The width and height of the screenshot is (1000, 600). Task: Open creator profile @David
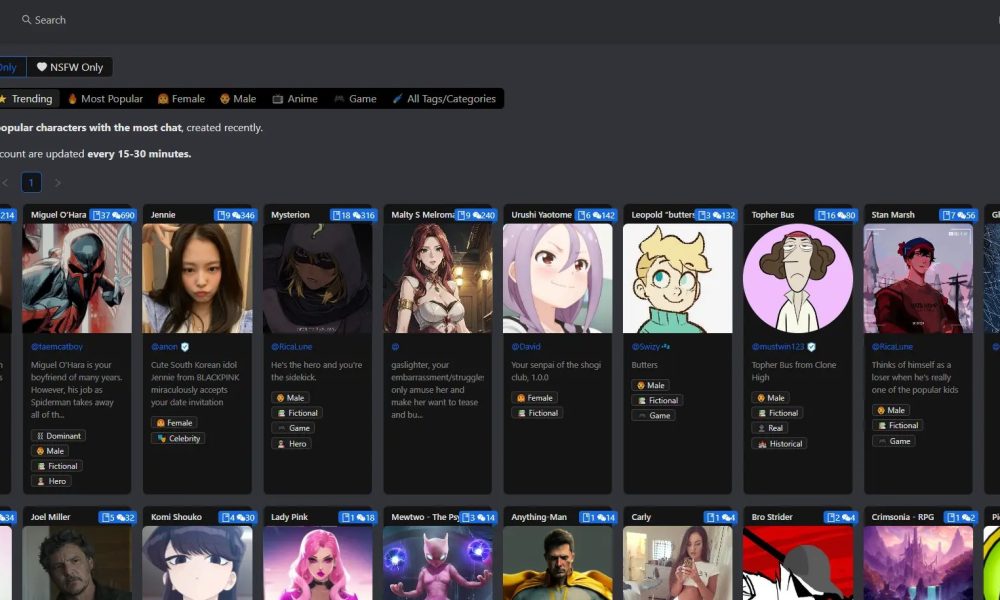tap(526, 347)
